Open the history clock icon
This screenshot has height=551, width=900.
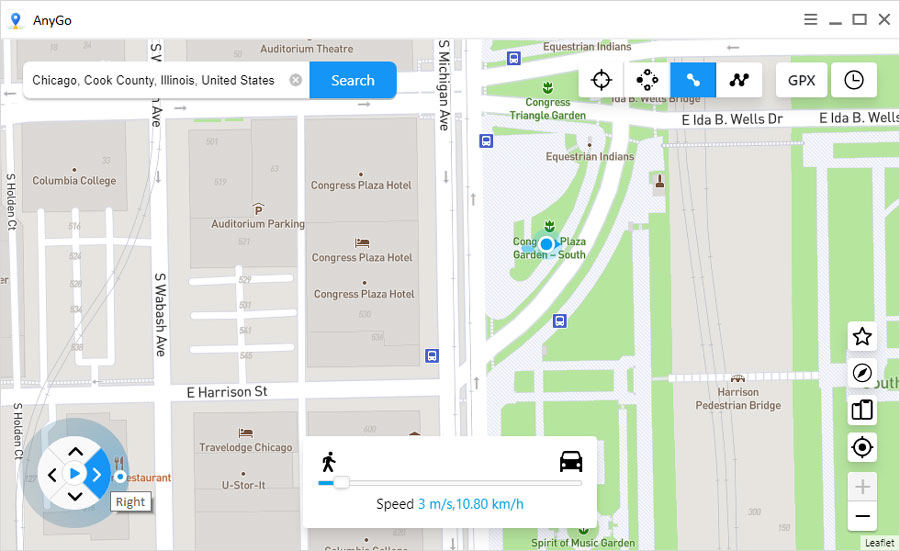pos(853,80)
